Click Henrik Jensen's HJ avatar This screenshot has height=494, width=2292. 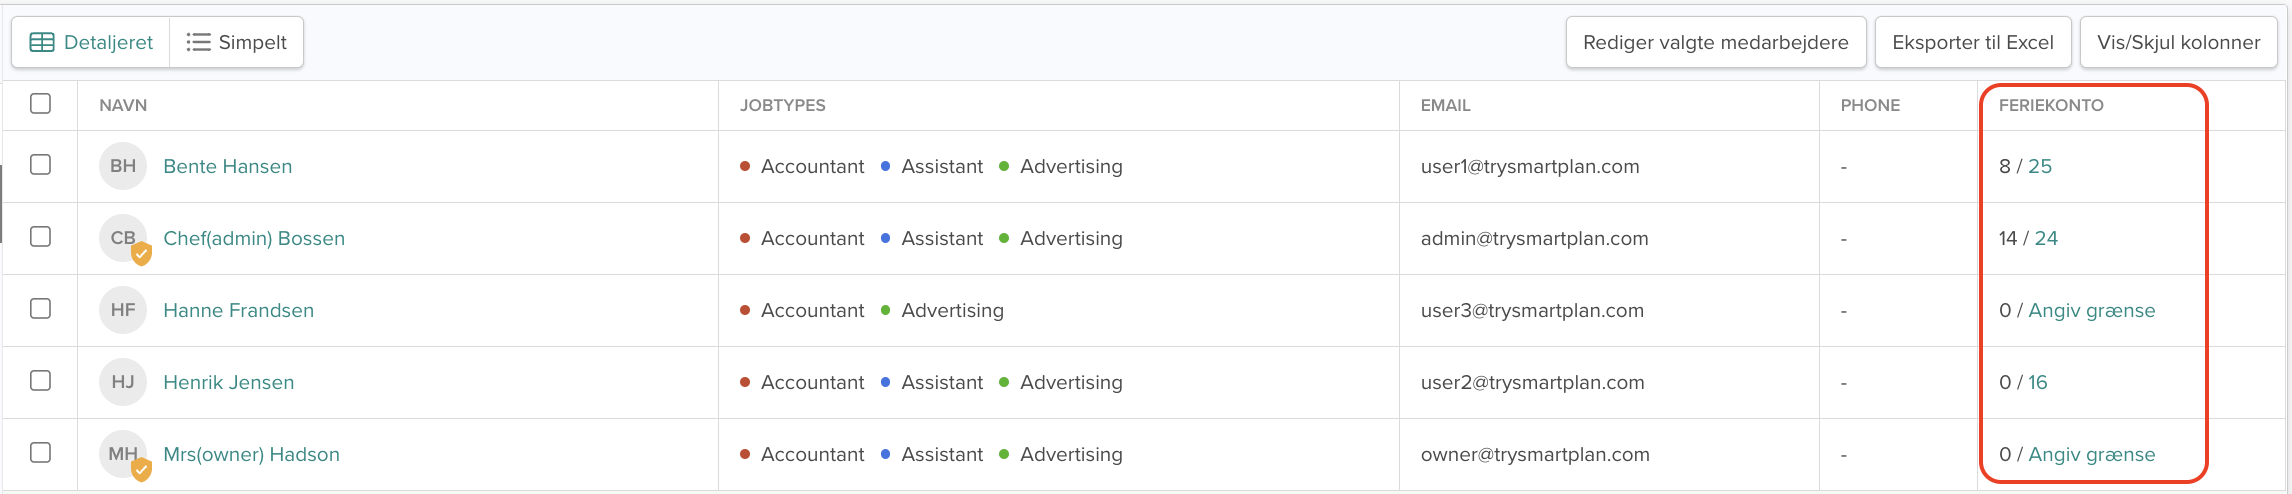click(123, 382)
